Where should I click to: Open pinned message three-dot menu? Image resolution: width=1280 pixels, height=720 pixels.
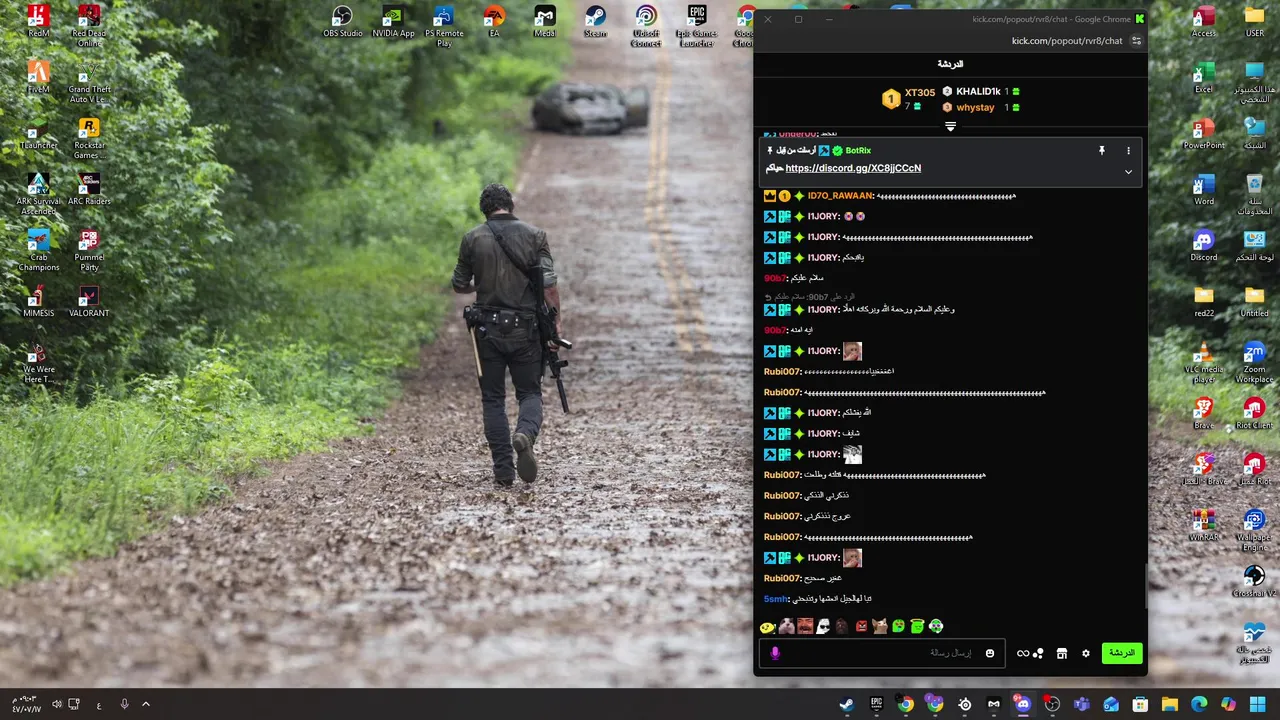coord(1128,151)
